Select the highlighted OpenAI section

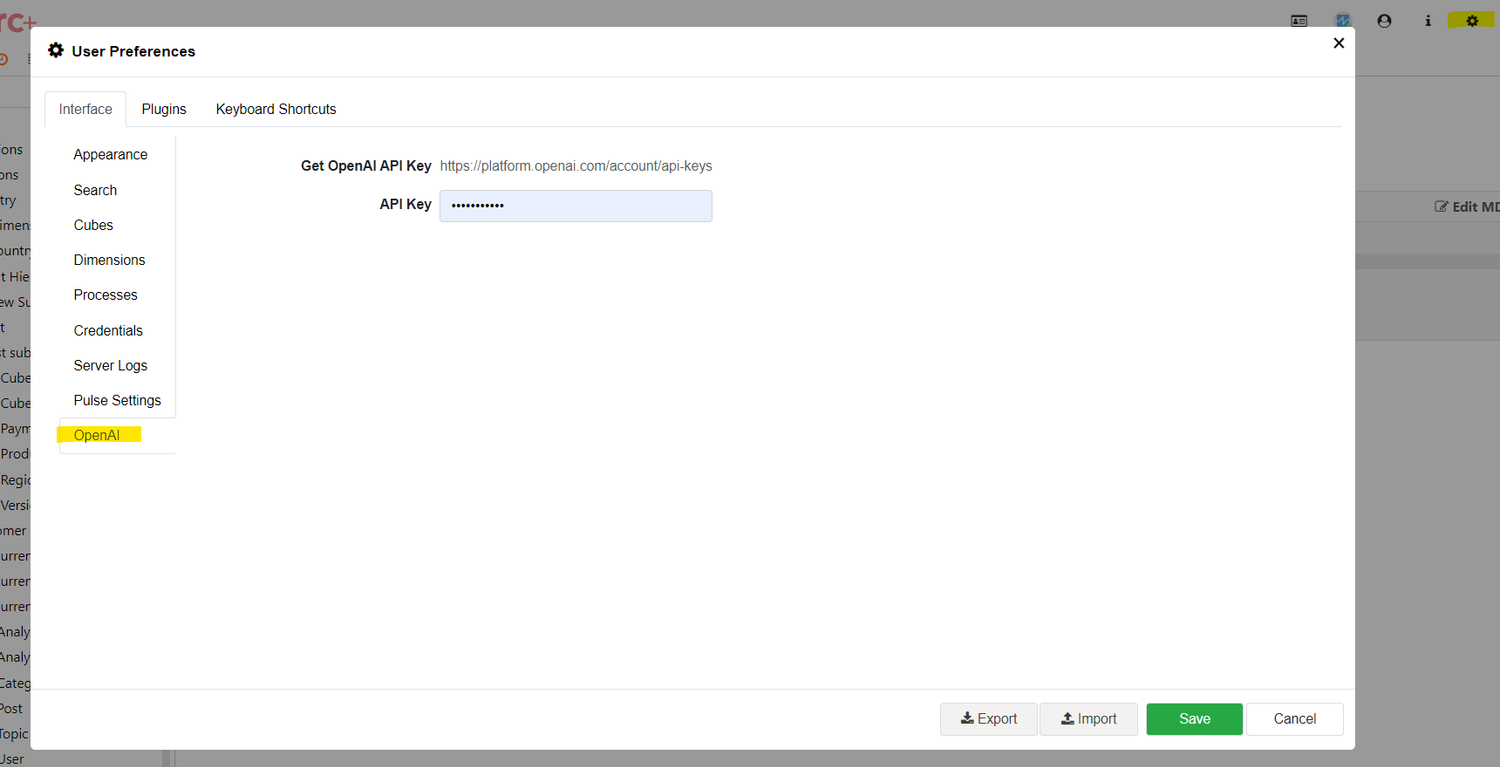pos(98,435)
